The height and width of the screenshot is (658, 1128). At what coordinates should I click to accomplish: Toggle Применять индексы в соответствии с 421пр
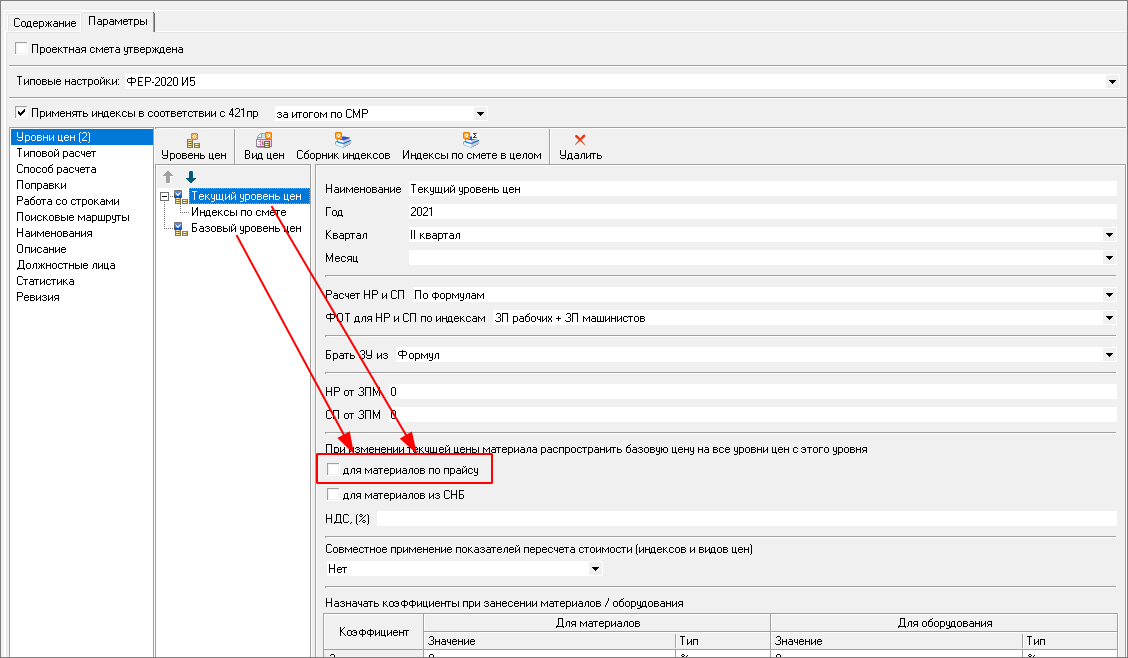(x=22, y=113)
